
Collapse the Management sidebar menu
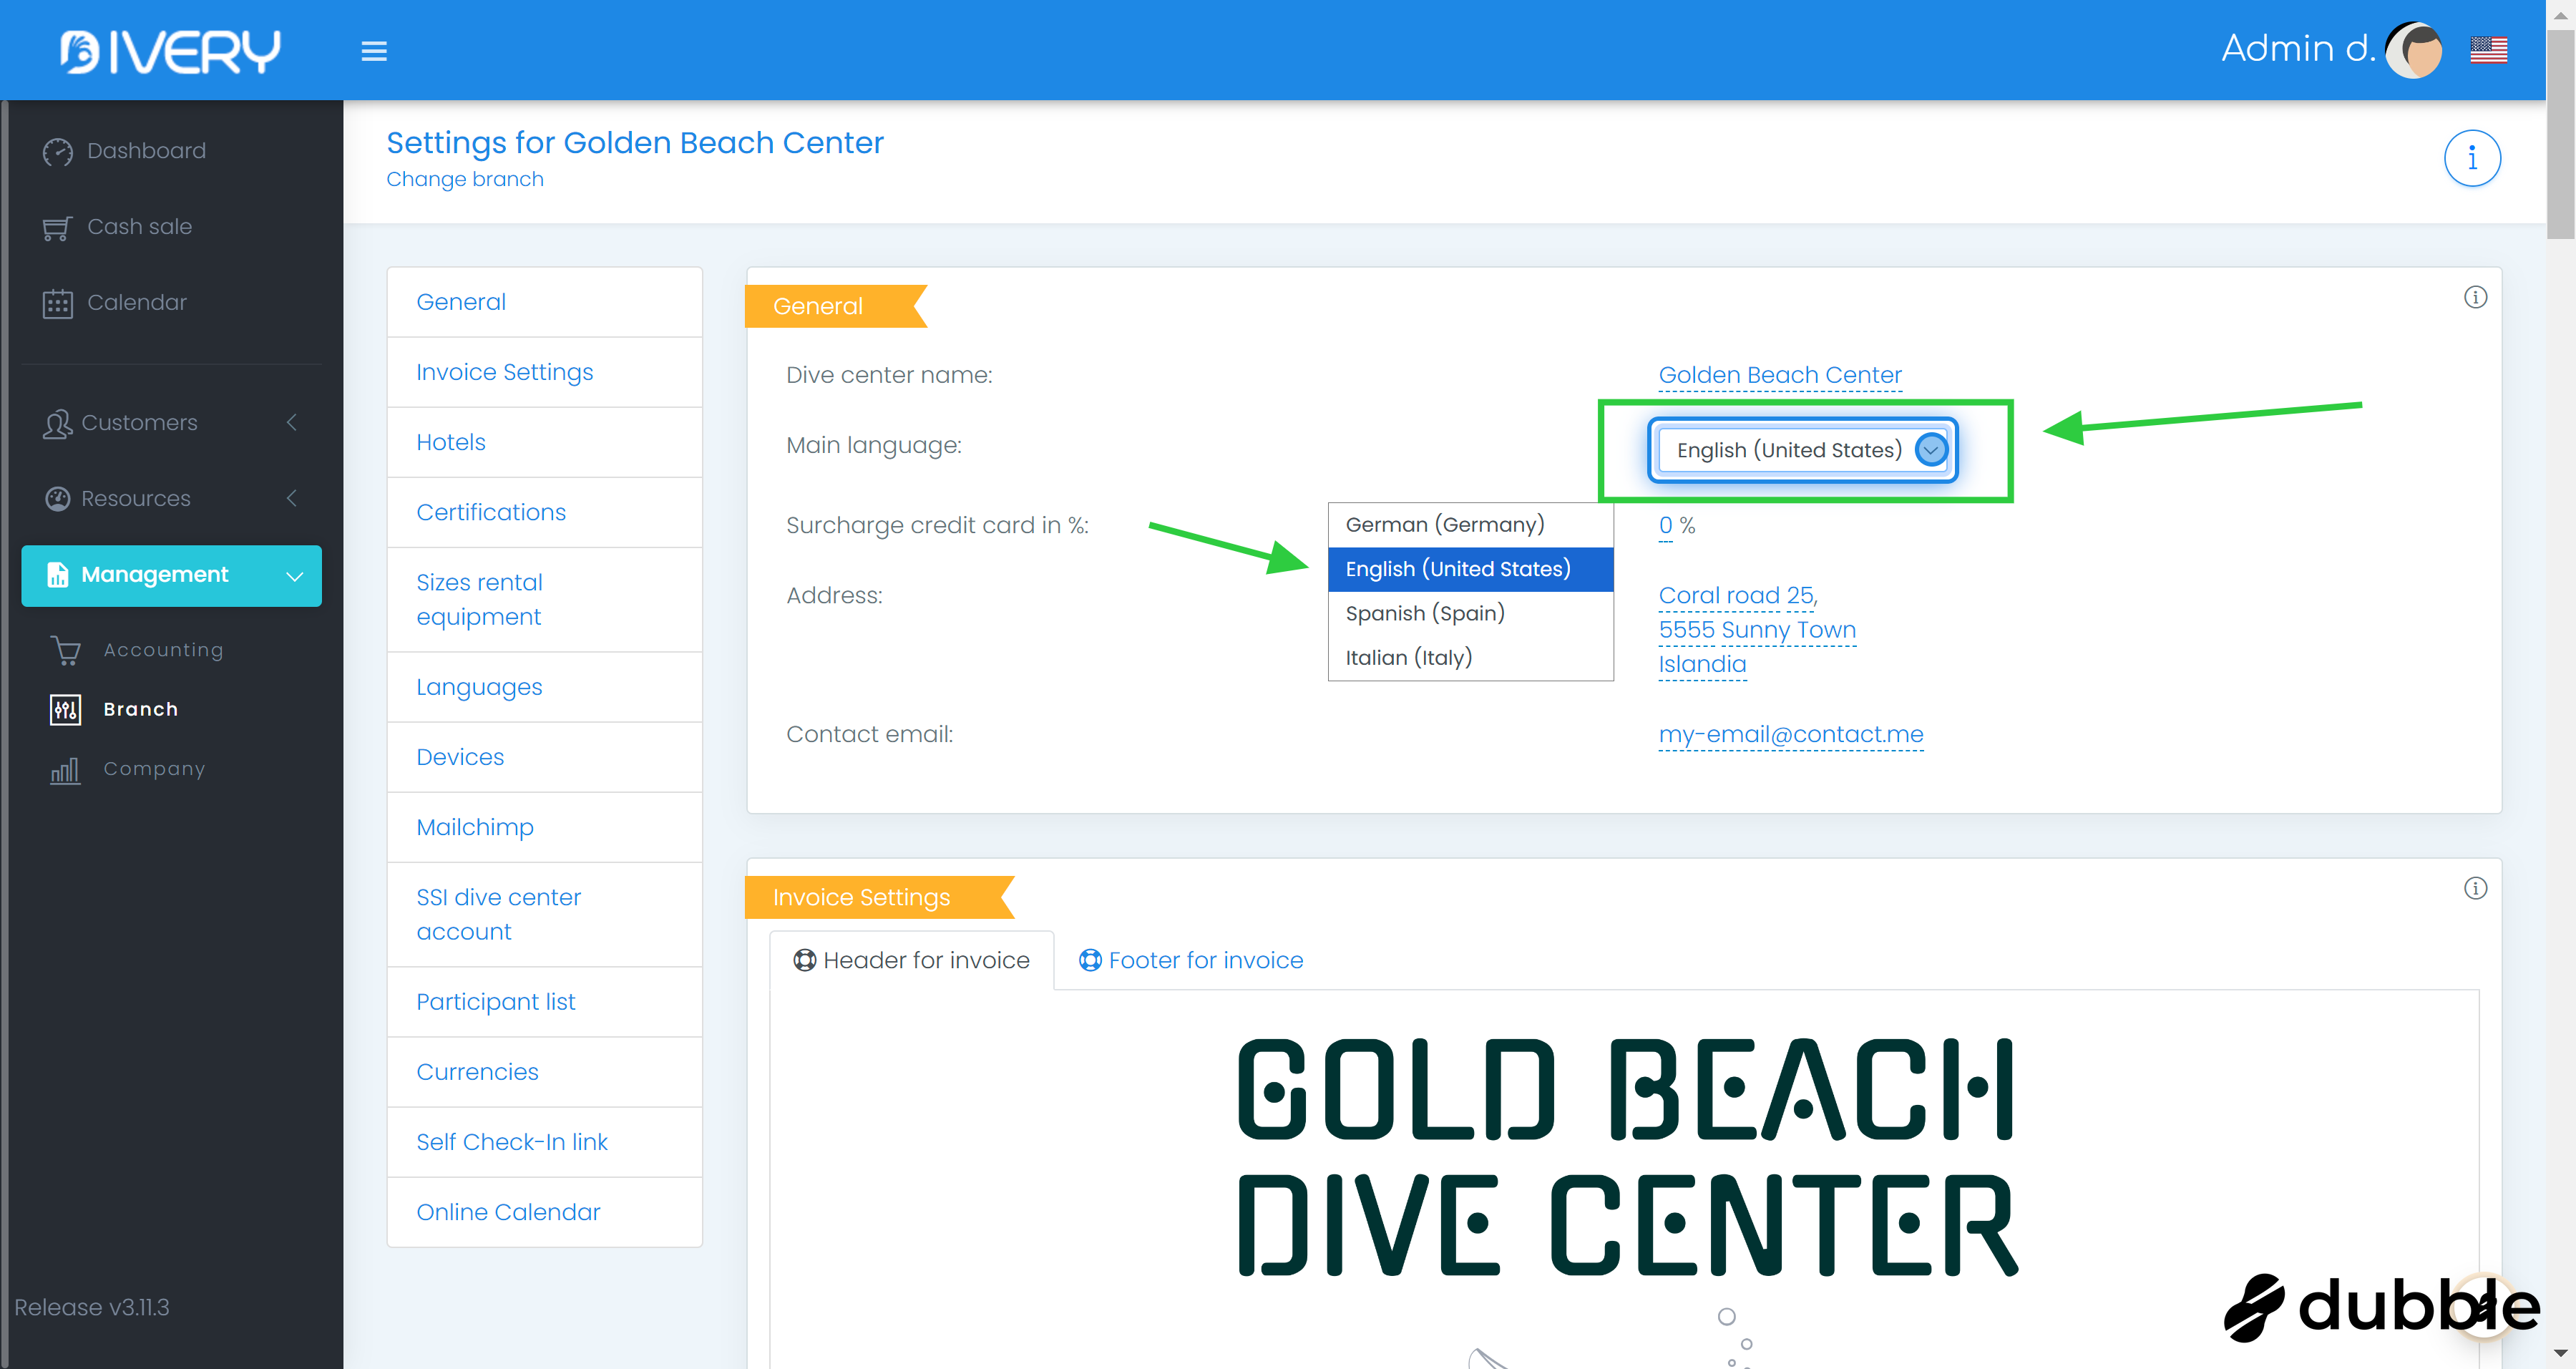(171, 575)
